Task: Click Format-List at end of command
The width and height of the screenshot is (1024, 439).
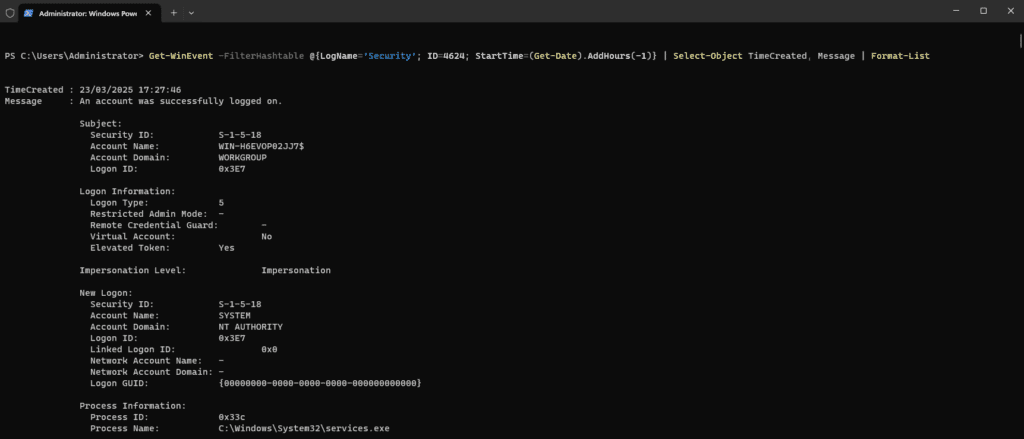Action: pos(900,56)
